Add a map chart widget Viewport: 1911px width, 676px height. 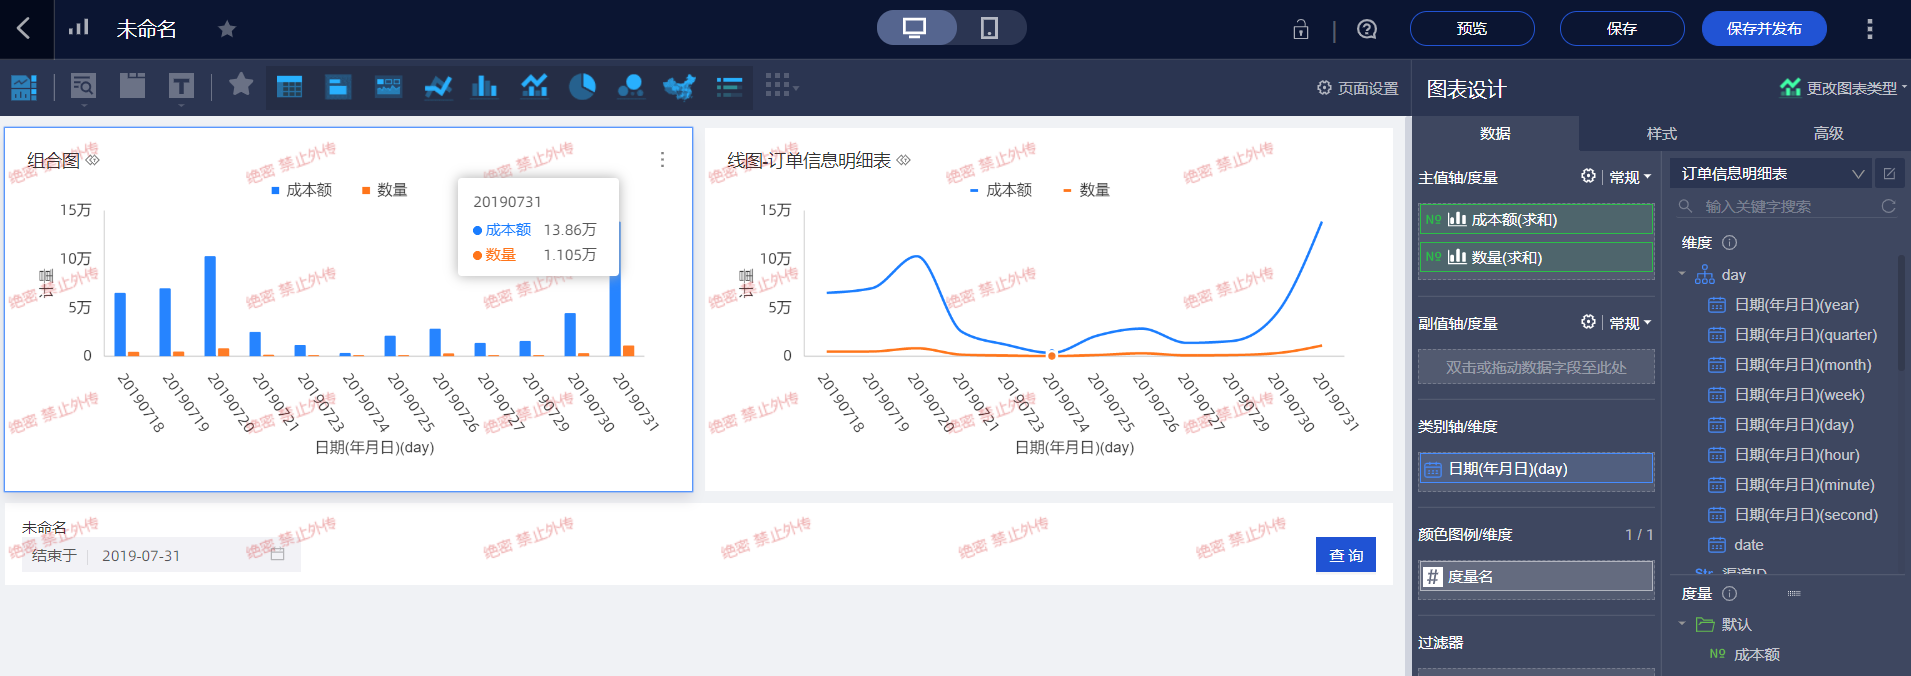[x=679, y=87]
